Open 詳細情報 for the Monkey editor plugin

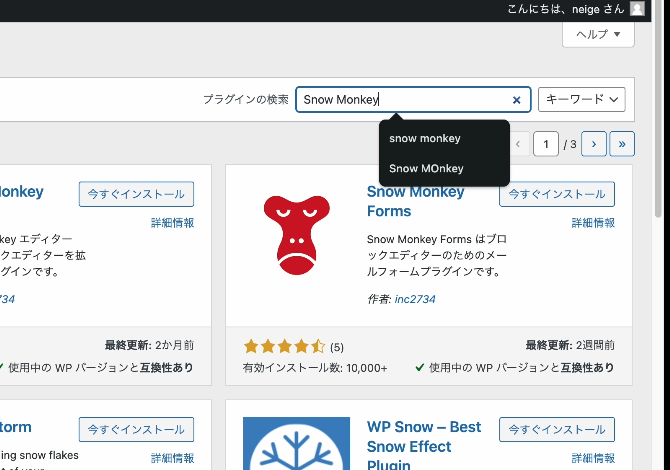[x=173, y=223]
